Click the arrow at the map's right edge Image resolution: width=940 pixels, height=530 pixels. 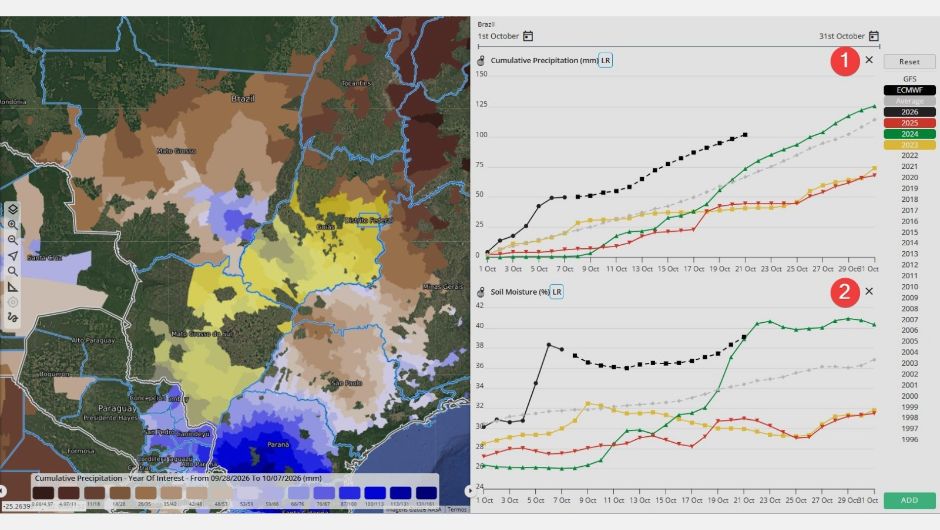click(468, 491)
